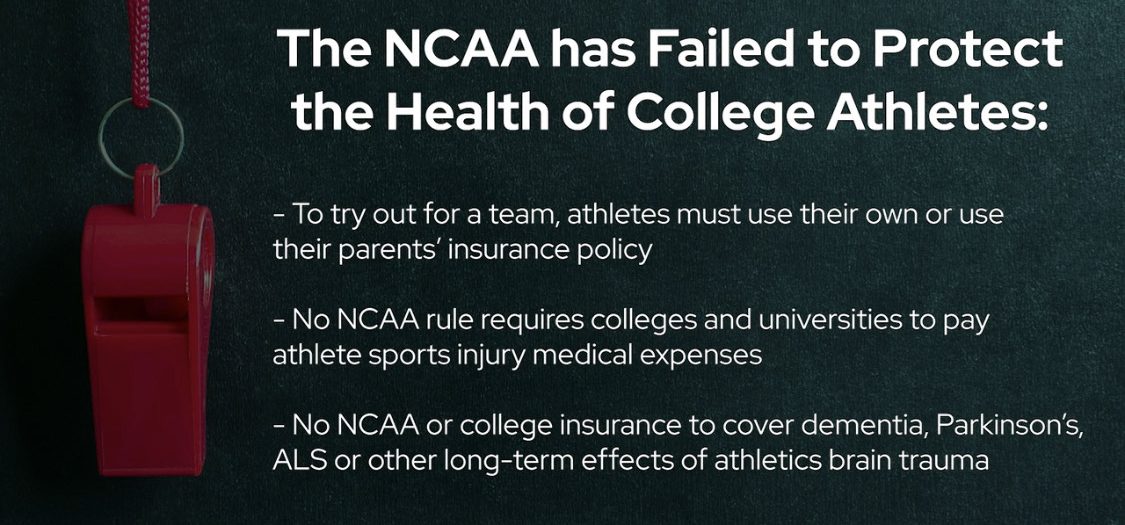Click the red whistle body
The image size is (1125, 525).
(x=145, y=380)
